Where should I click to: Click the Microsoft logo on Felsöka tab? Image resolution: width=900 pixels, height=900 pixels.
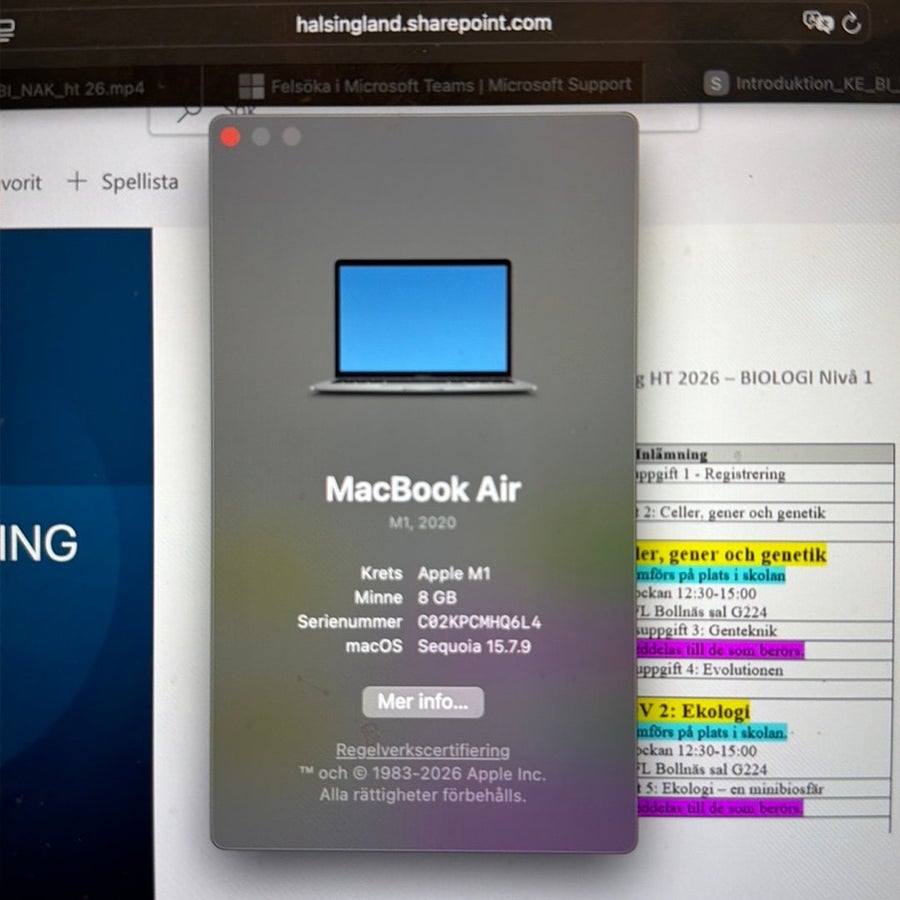pyautogui.click(x=251, y=87)
